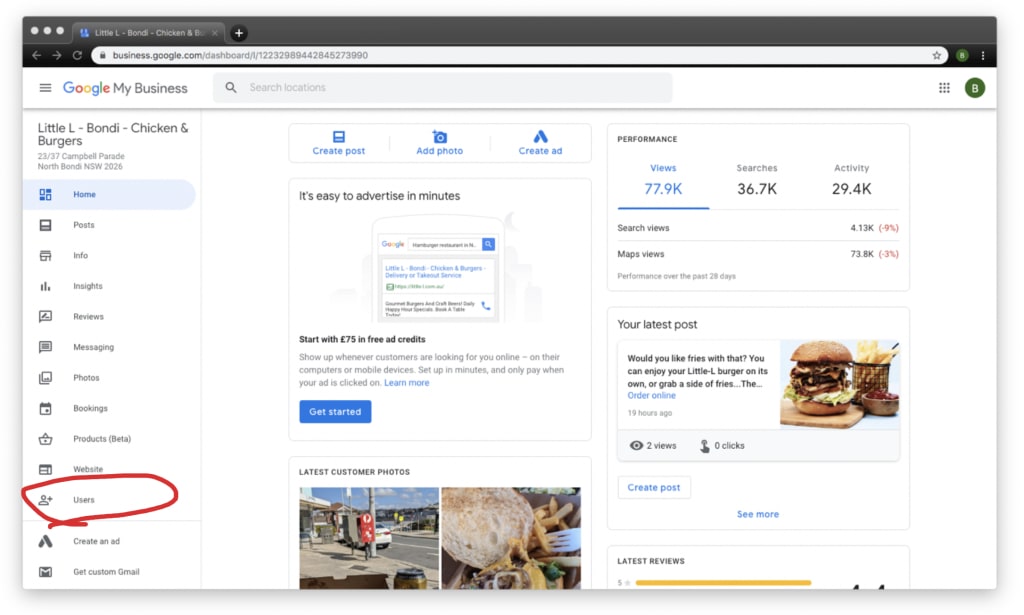The image size is (1024, 615).
Task: Reload the page in browser
Action: [x=77, y=55]
